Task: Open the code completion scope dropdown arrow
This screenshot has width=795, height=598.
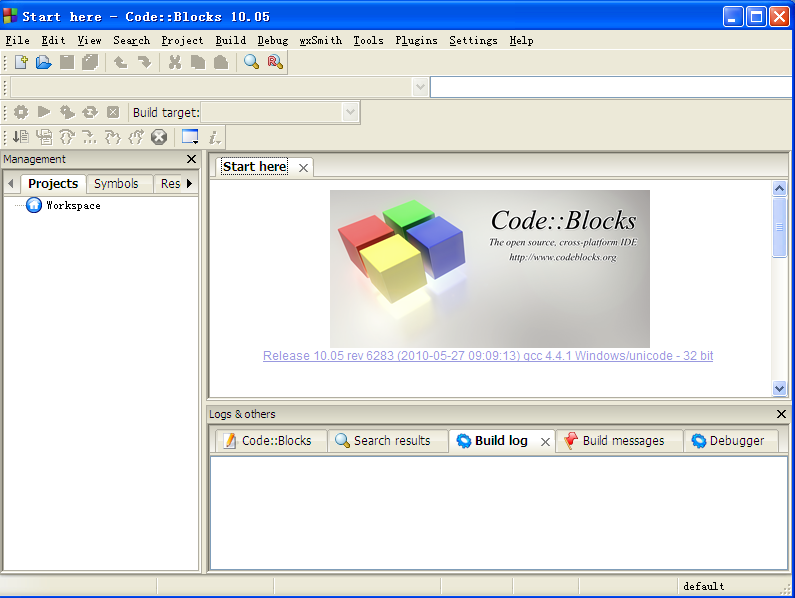Action: click(x=420, y=87)
